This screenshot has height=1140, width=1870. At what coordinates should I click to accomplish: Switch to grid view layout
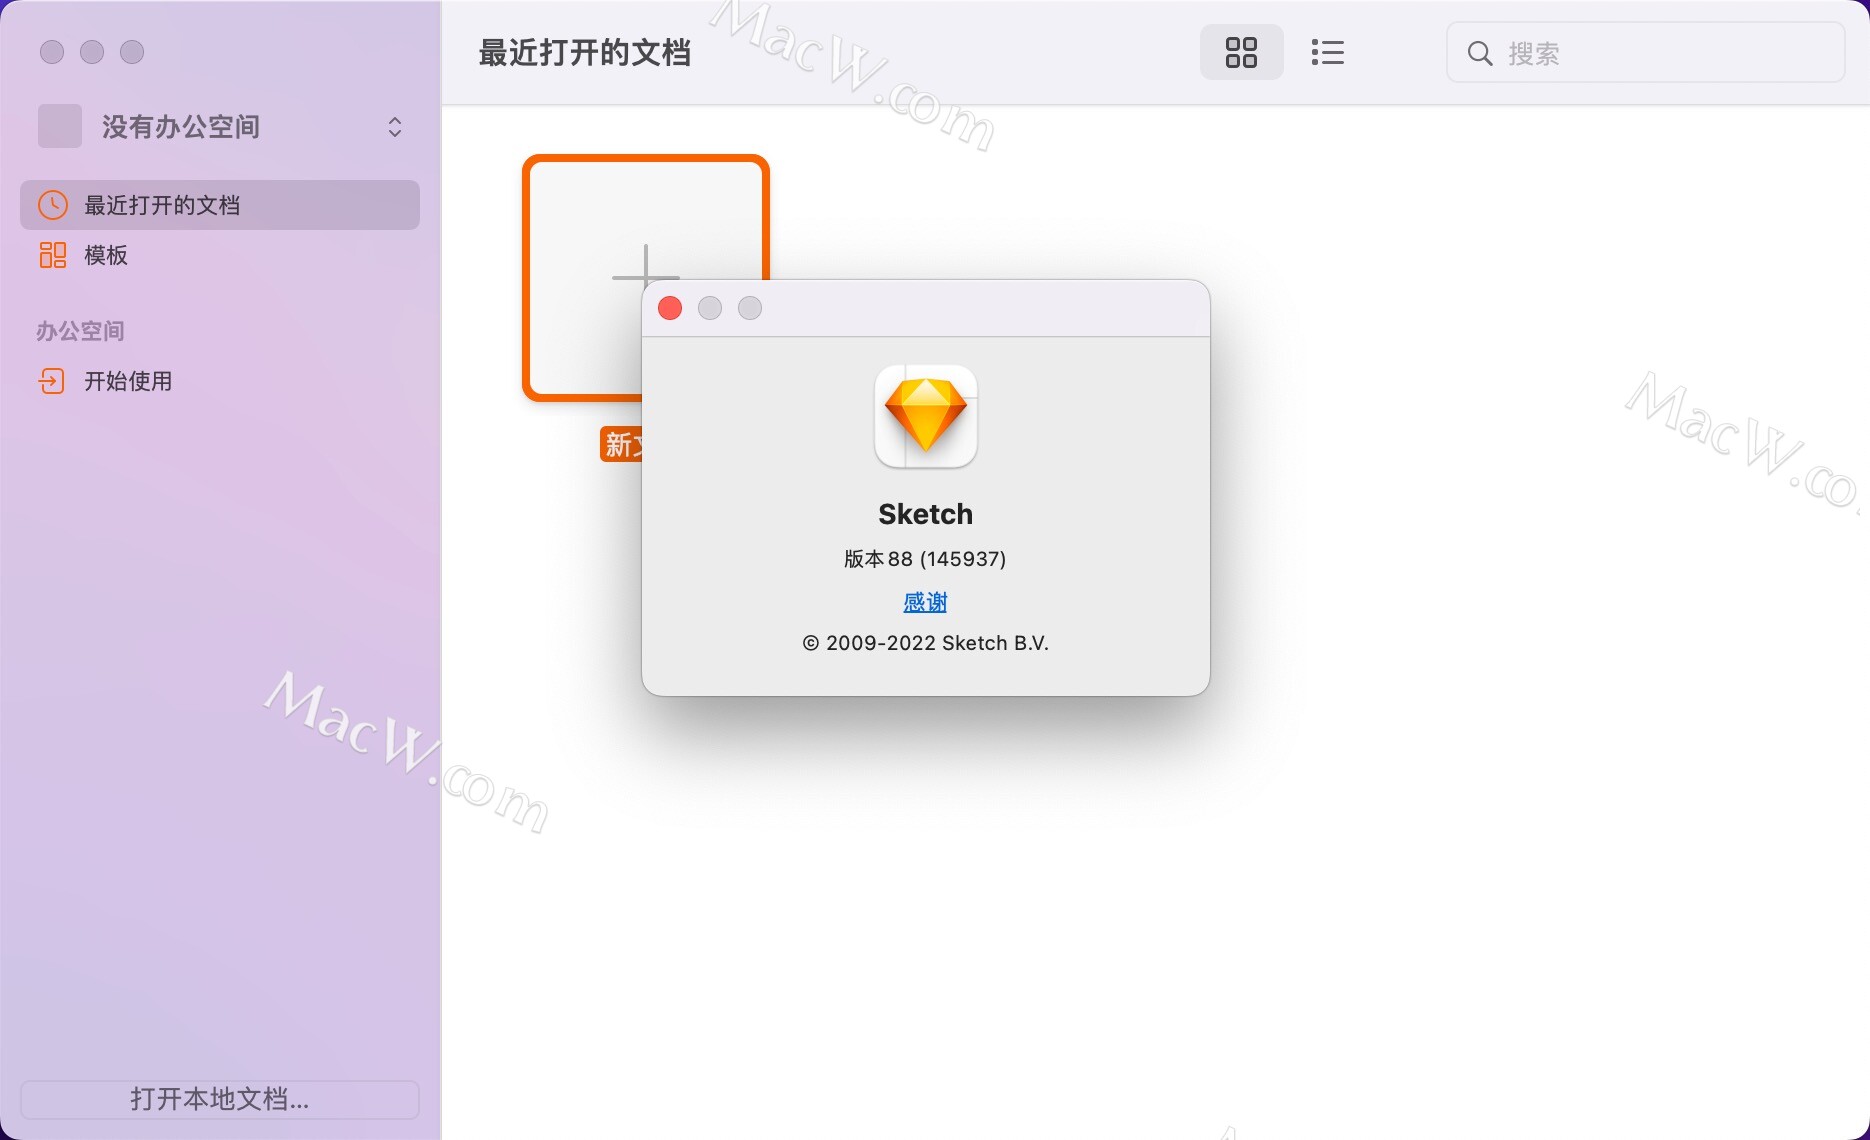(x=1241, y=52)
